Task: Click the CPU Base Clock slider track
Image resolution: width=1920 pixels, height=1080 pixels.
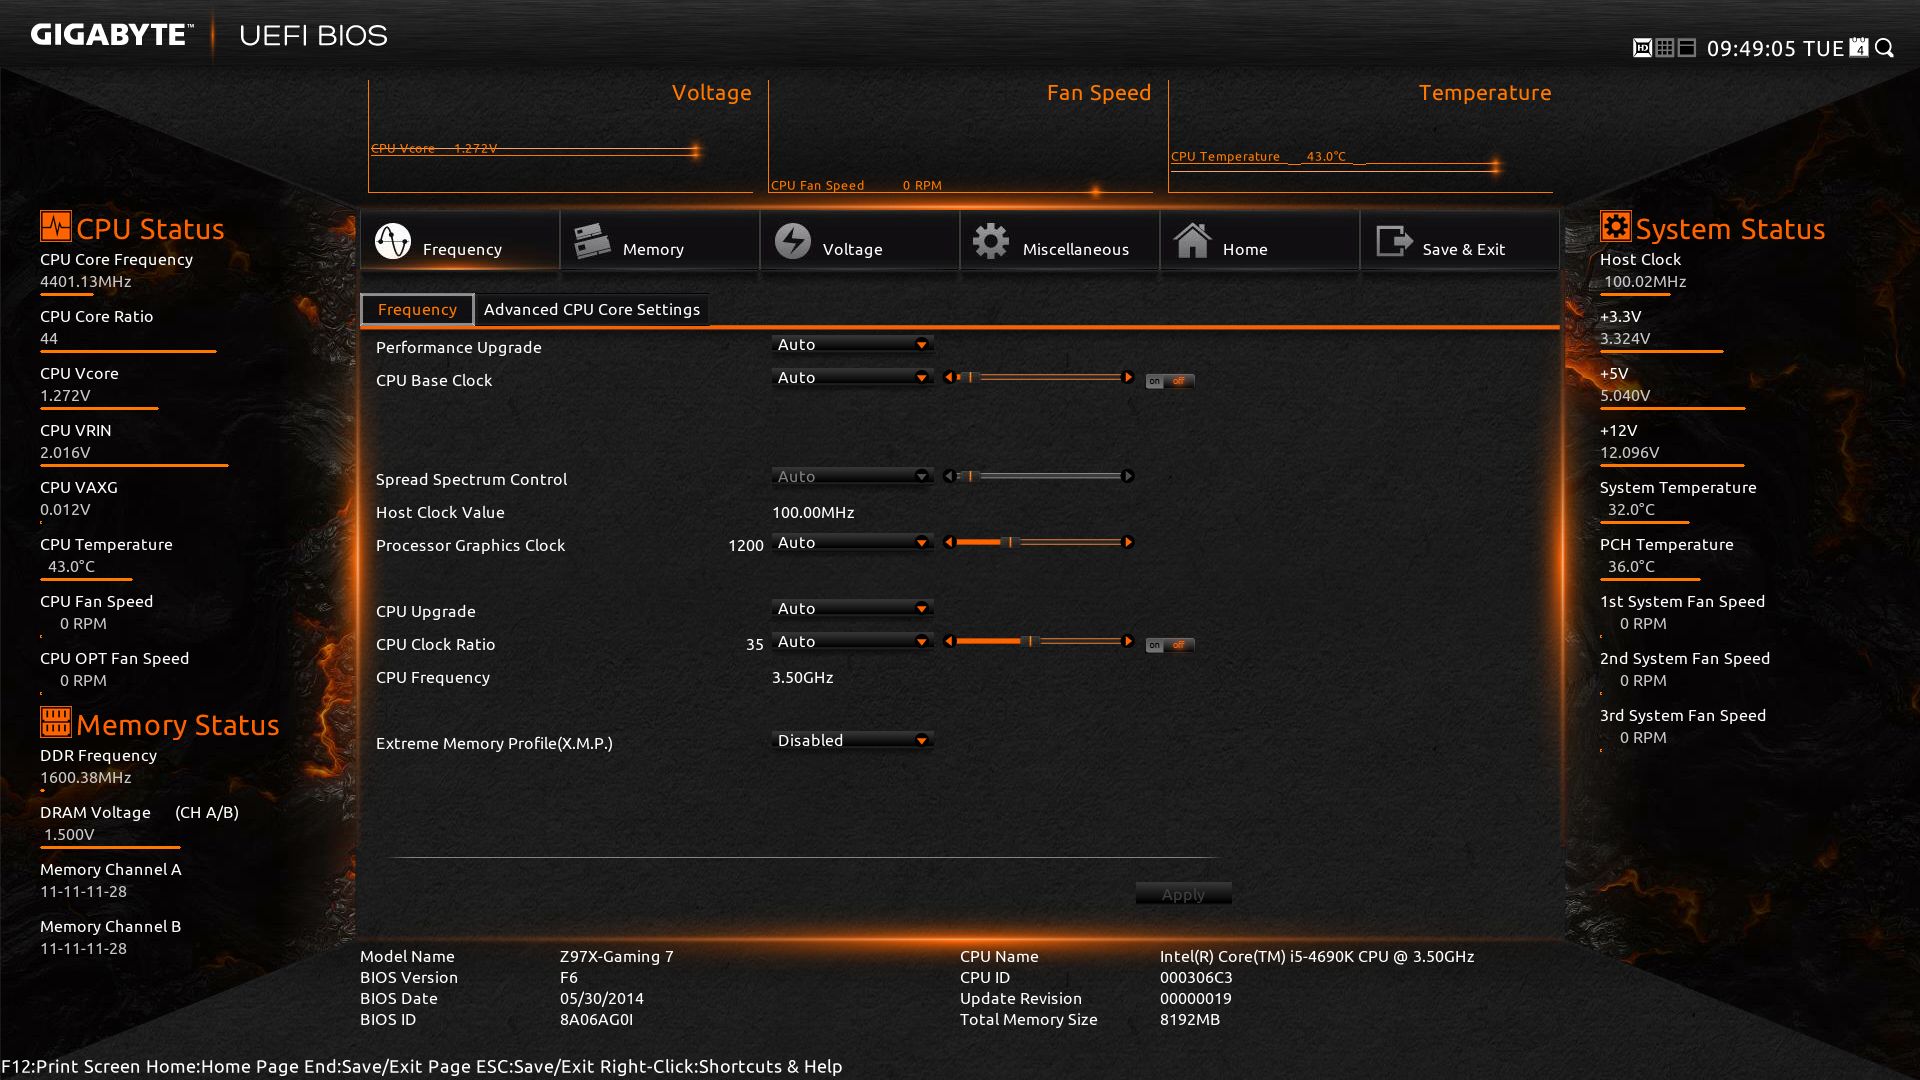Action: point(1038,377)
